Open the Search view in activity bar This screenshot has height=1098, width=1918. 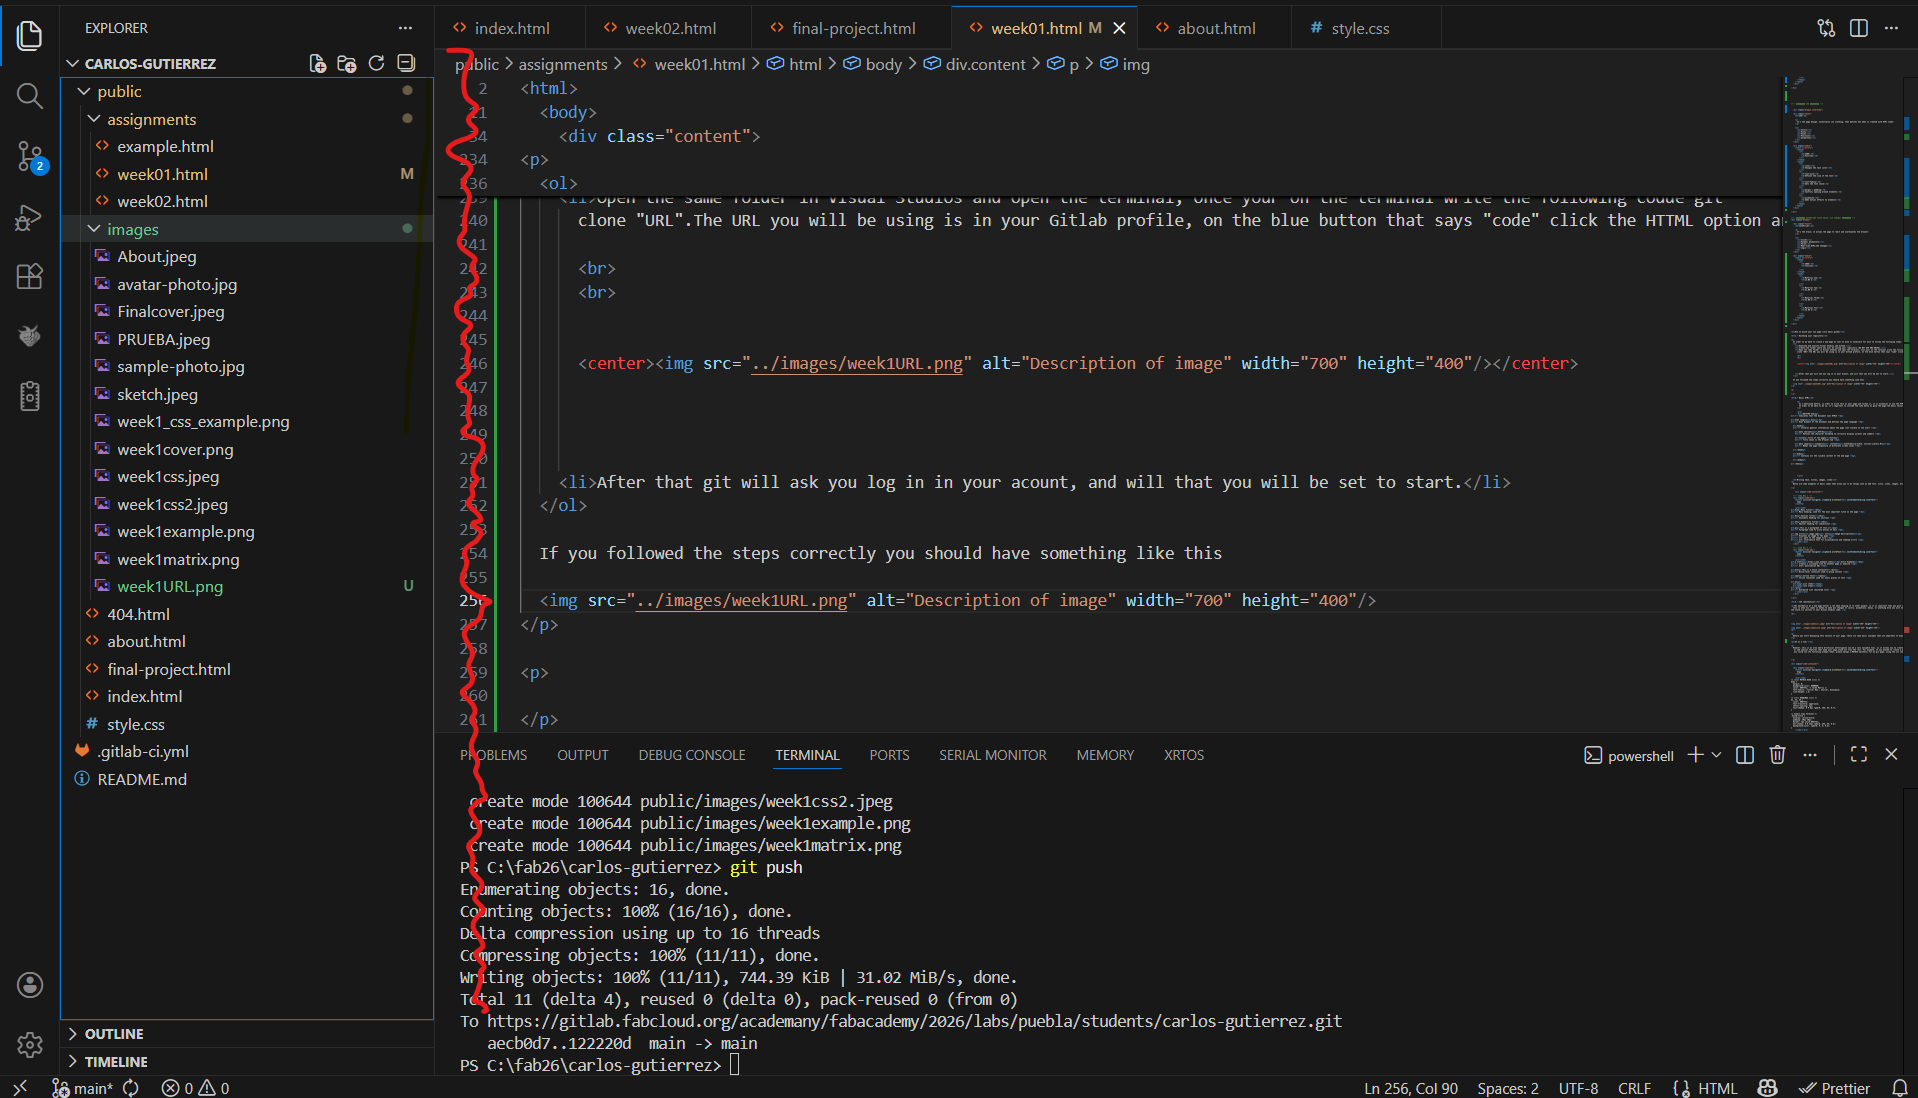point(30,96)
